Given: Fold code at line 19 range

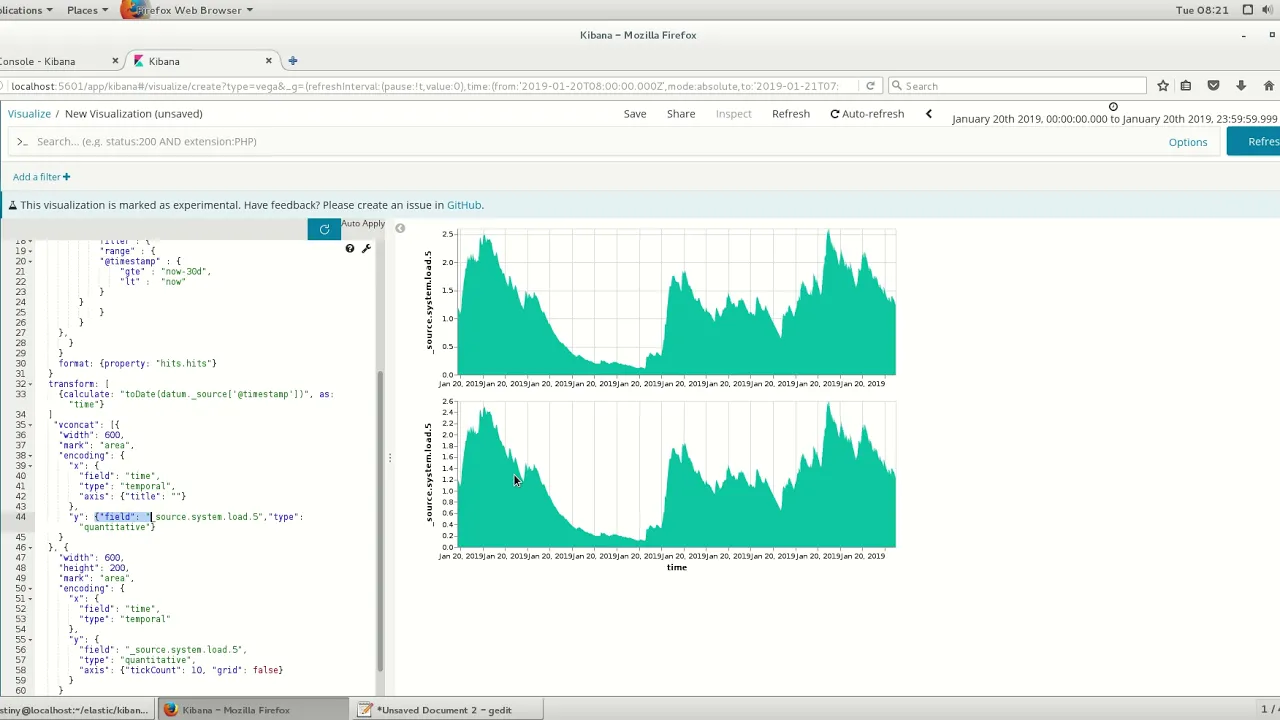Looking at the screenshot, I should tap(33, 251).
